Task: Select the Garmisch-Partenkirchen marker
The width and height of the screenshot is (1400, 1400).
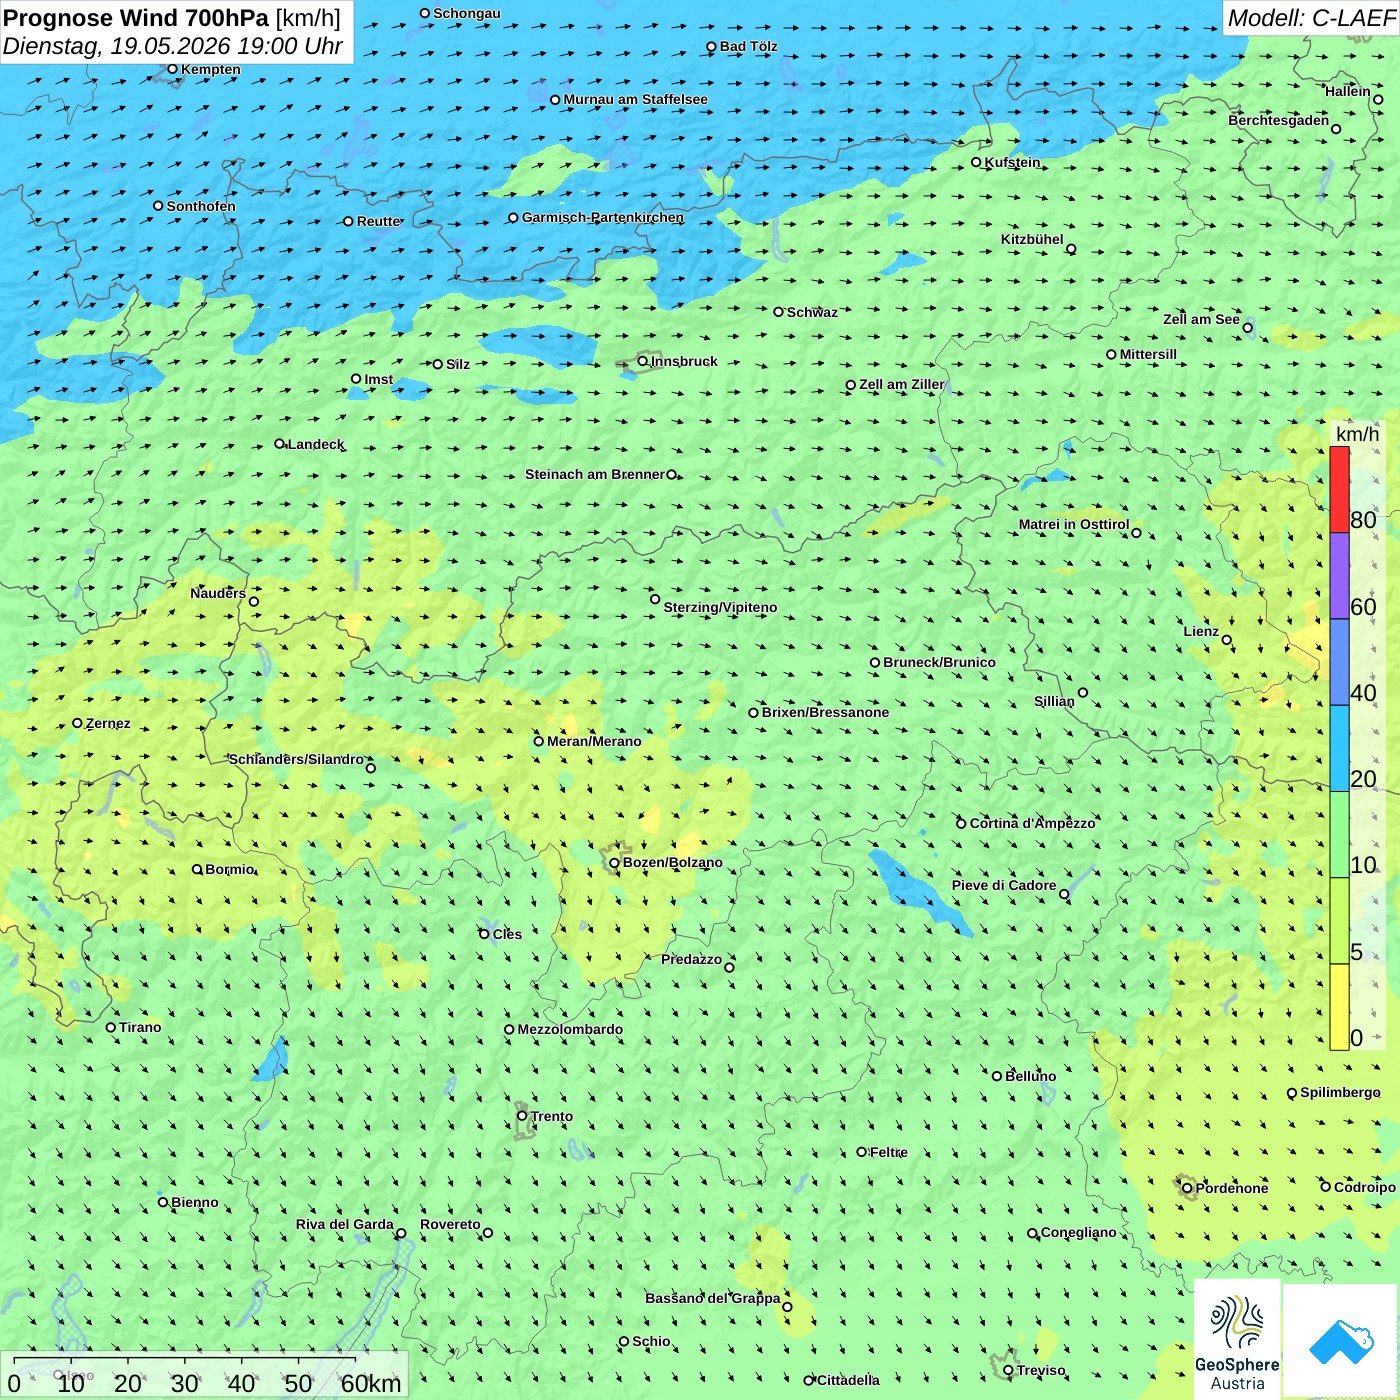Action: pyautogui.click(x=513, y=218)
